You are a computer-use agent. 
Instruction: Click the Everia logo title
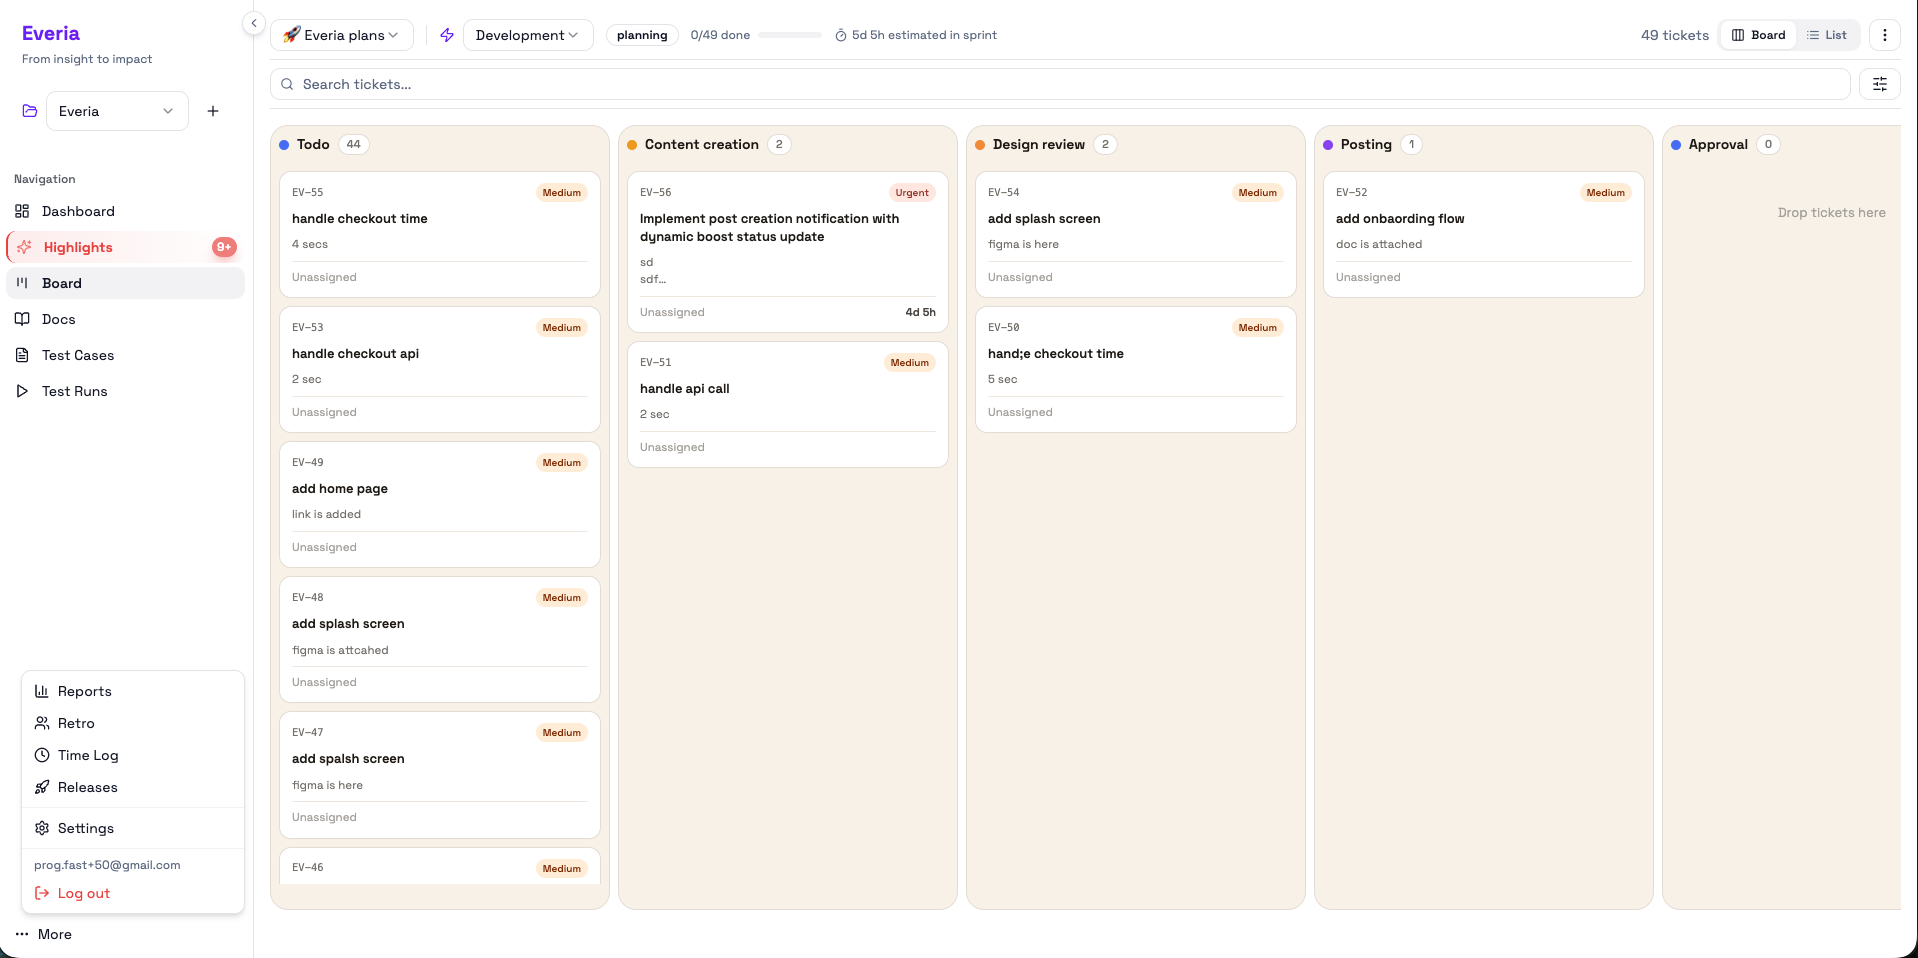(x=51, y=33)
